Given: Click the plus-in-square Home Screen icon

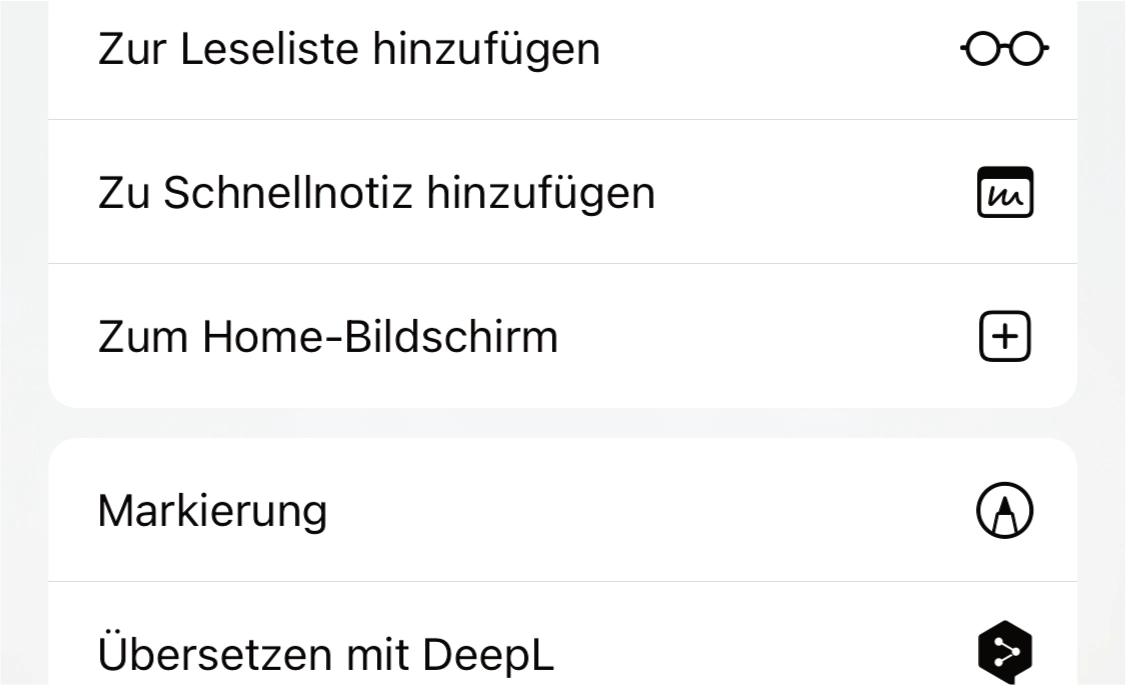Looking at the screenshot, I should tap(1003, 335).
